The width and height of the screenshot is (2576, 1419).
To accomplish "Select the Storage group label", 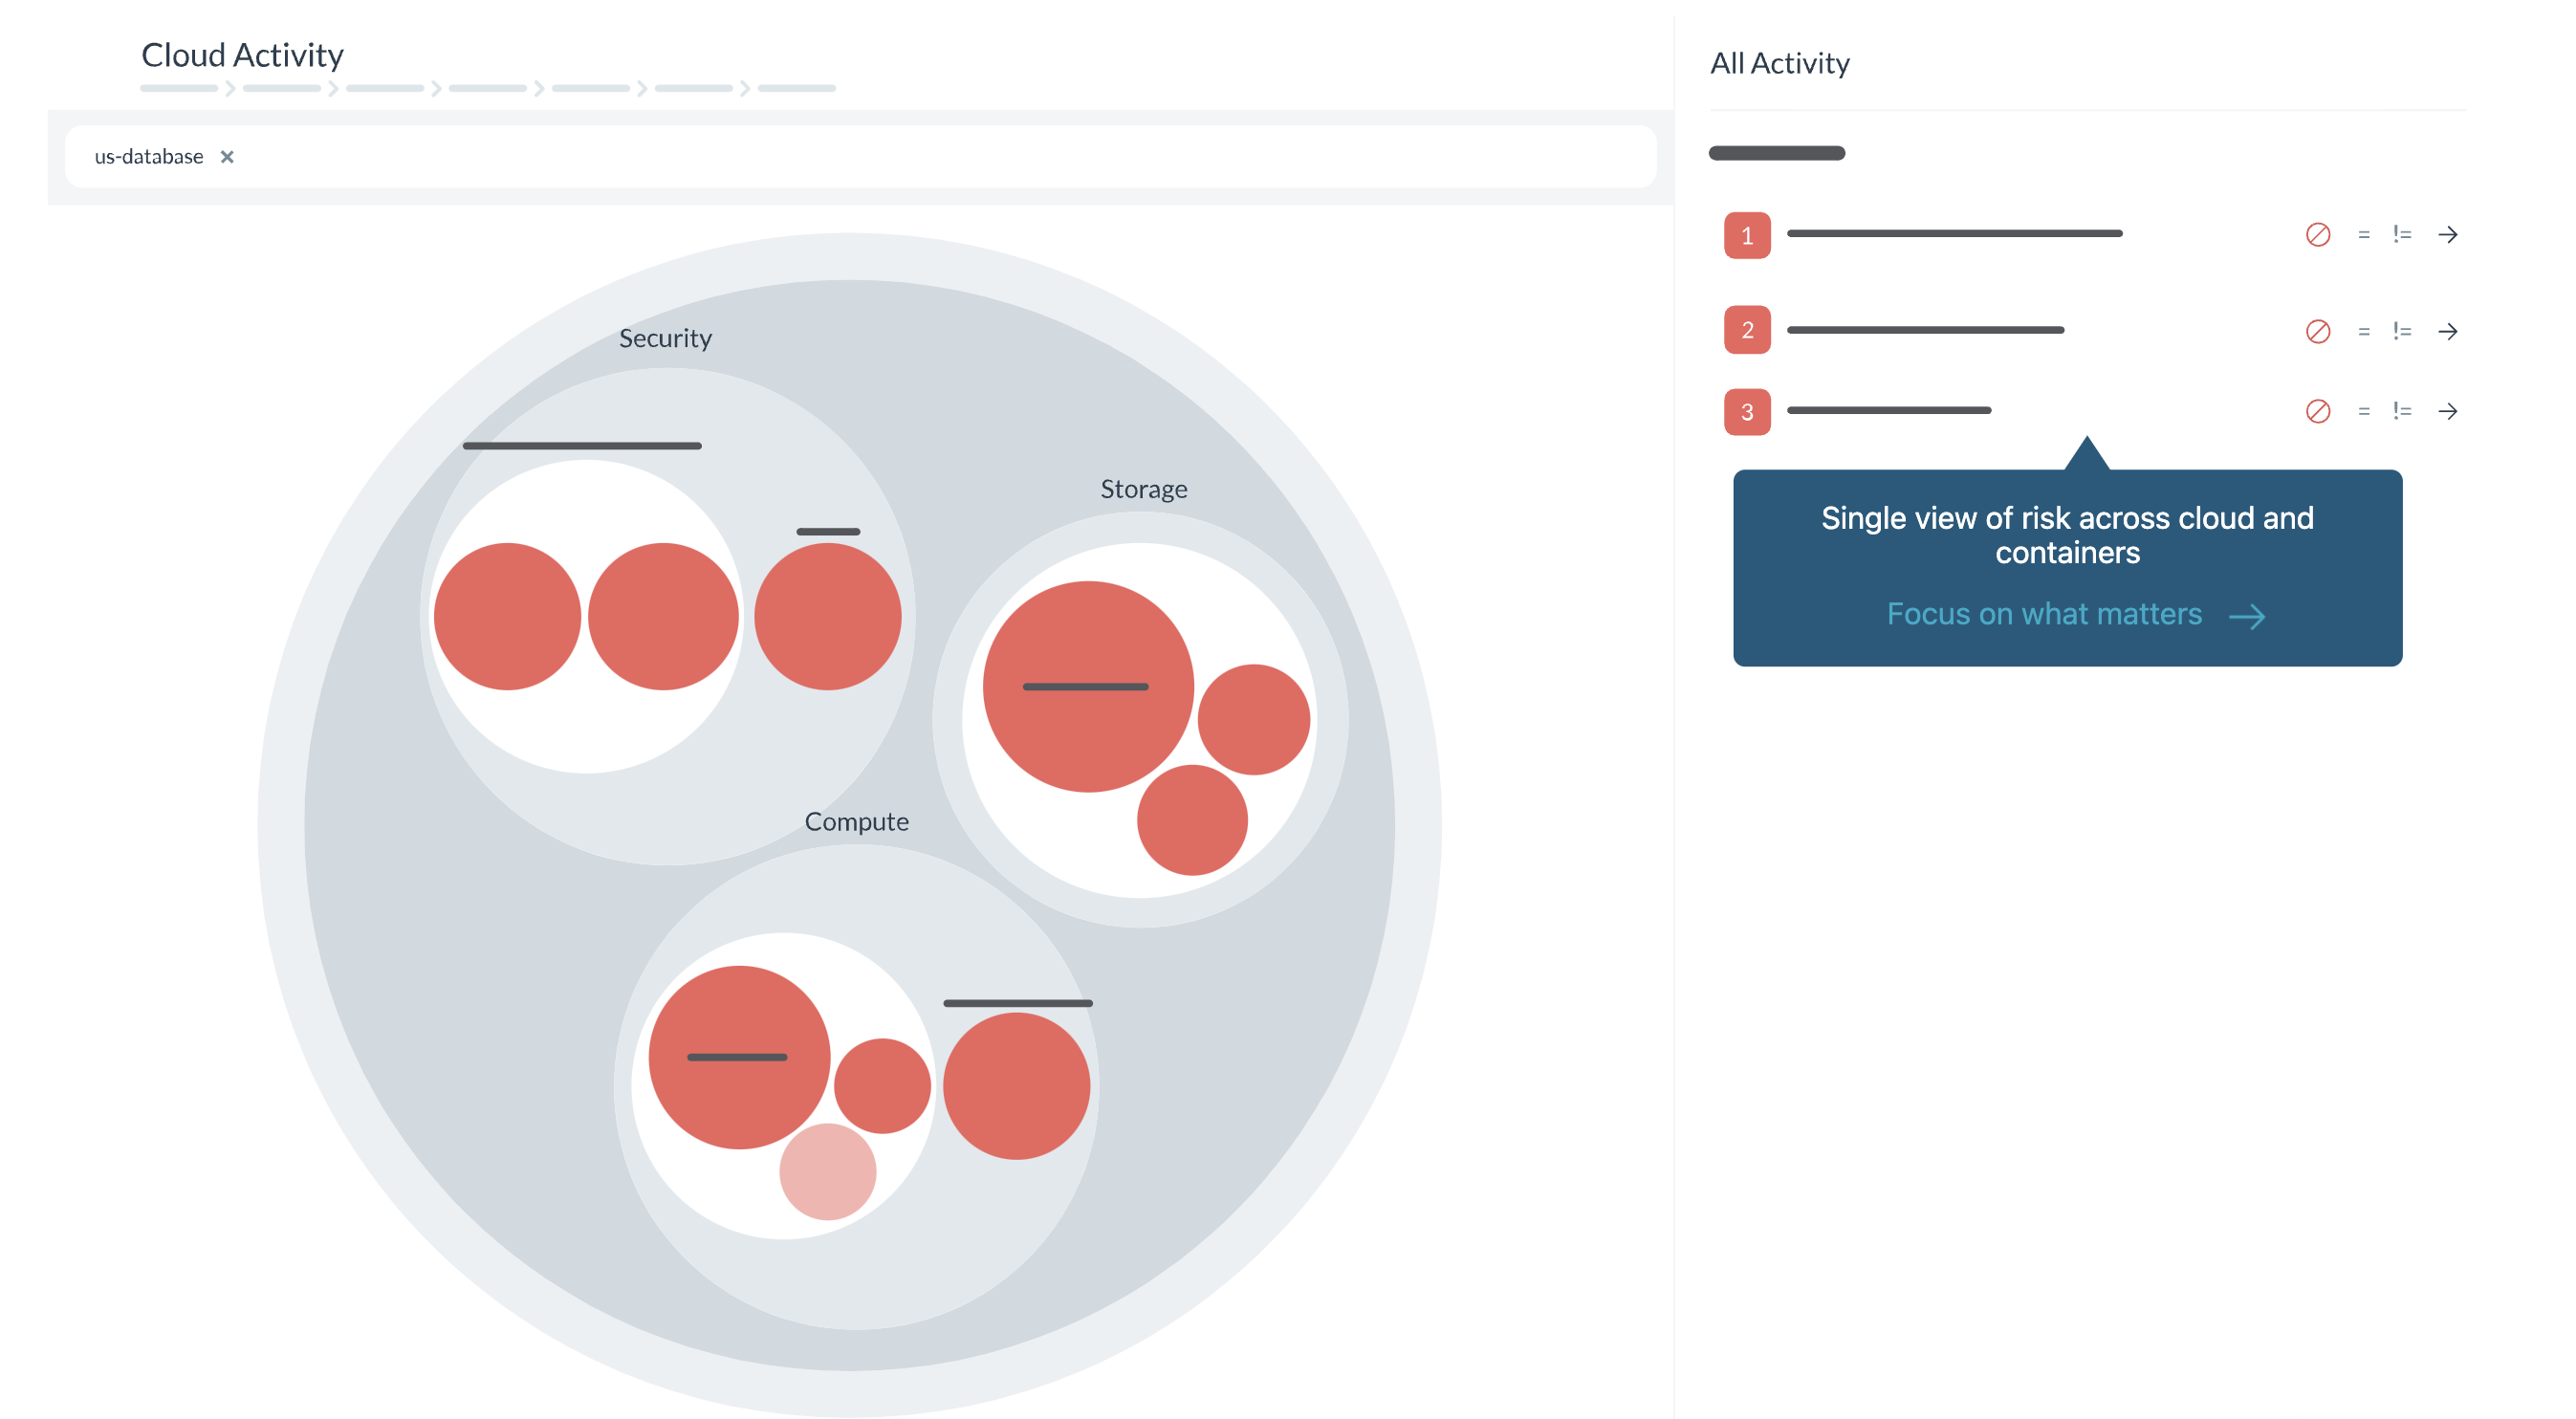I will pyautogui.click(x=1143, y=489).
